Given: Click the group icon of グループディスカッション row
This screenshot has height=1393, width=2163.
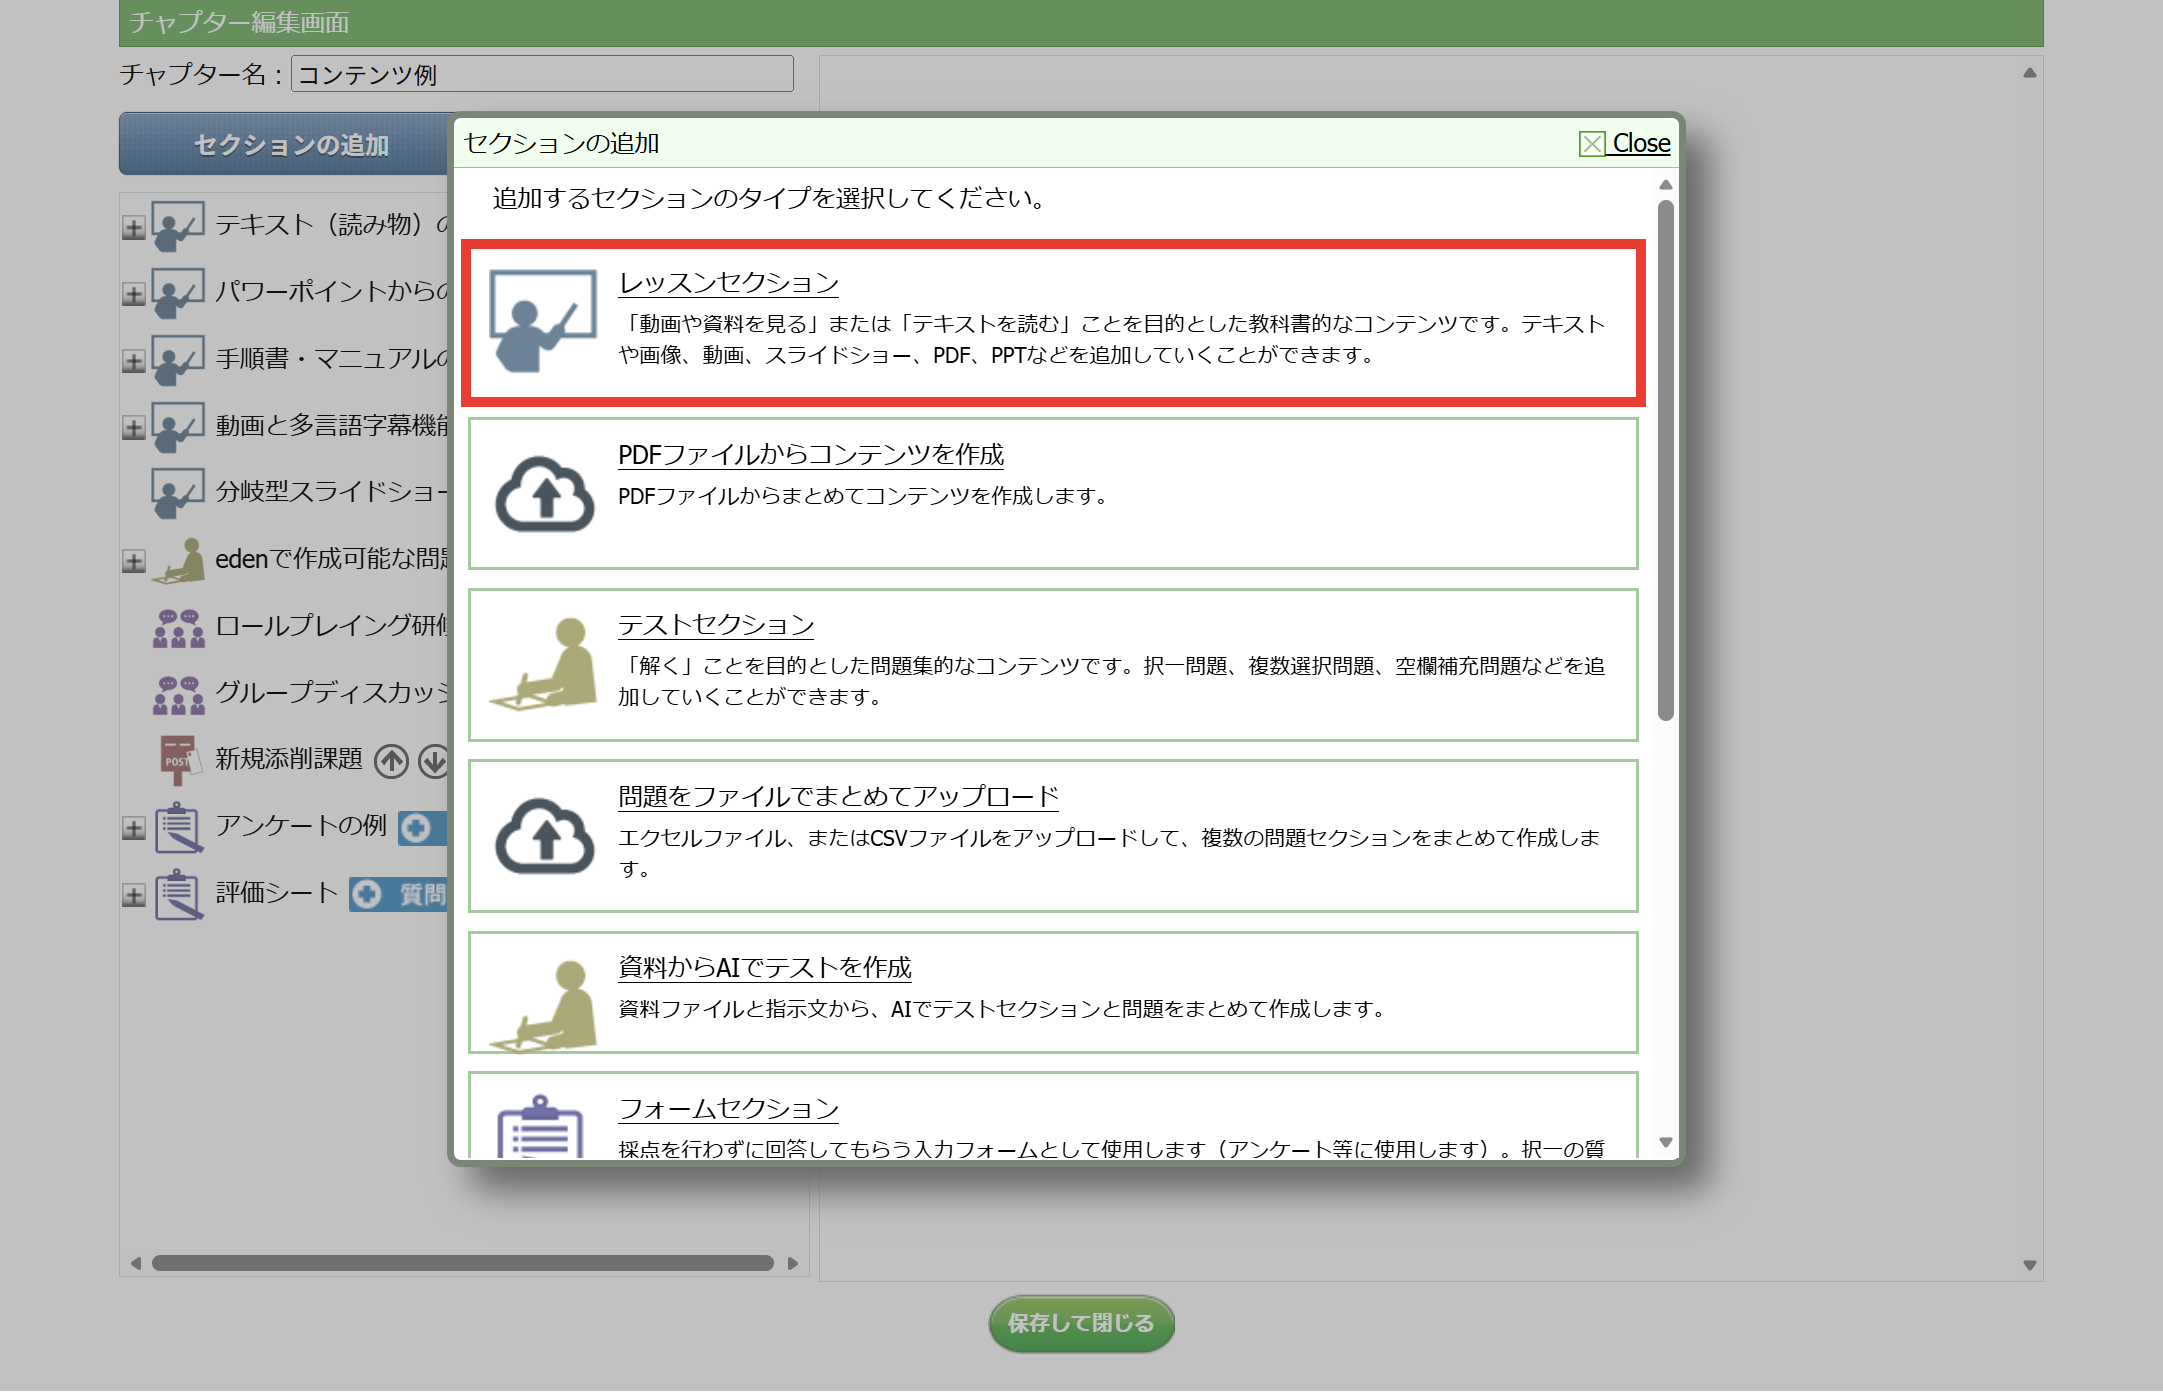Looking at the screenshot, I should (x=178, y=695).
